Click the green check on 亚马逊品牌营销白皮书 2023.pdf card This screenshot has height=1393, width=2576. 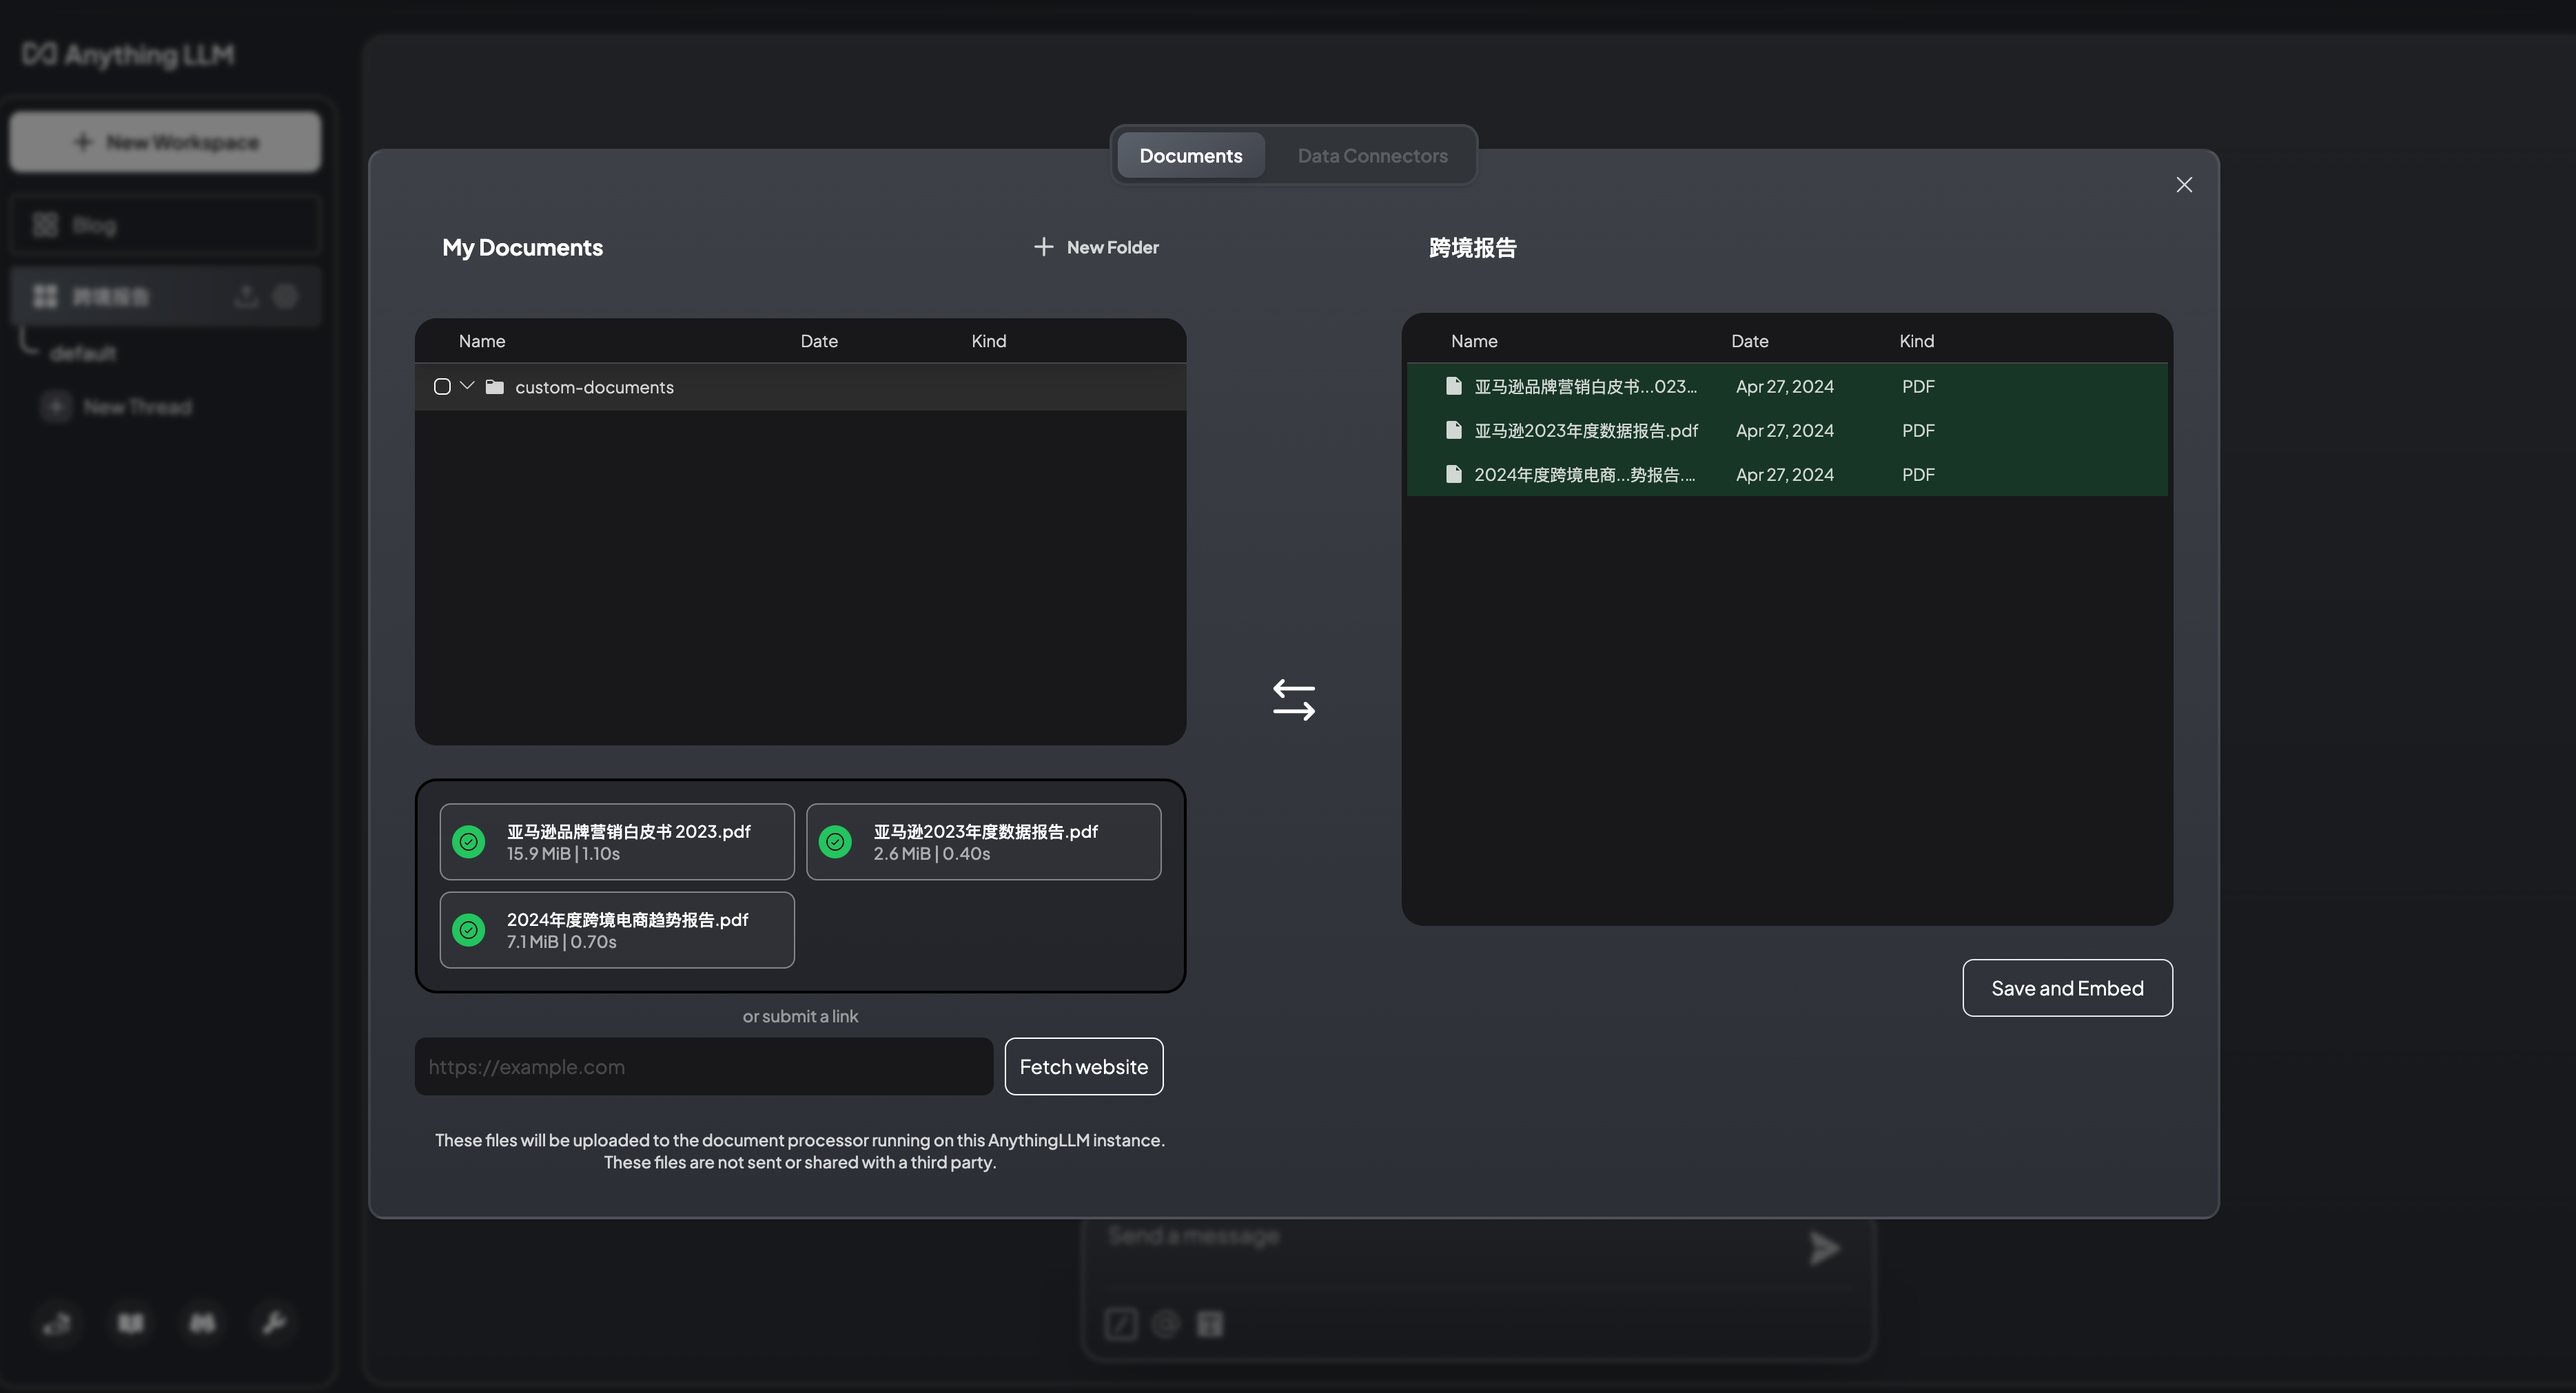point(469,842)
